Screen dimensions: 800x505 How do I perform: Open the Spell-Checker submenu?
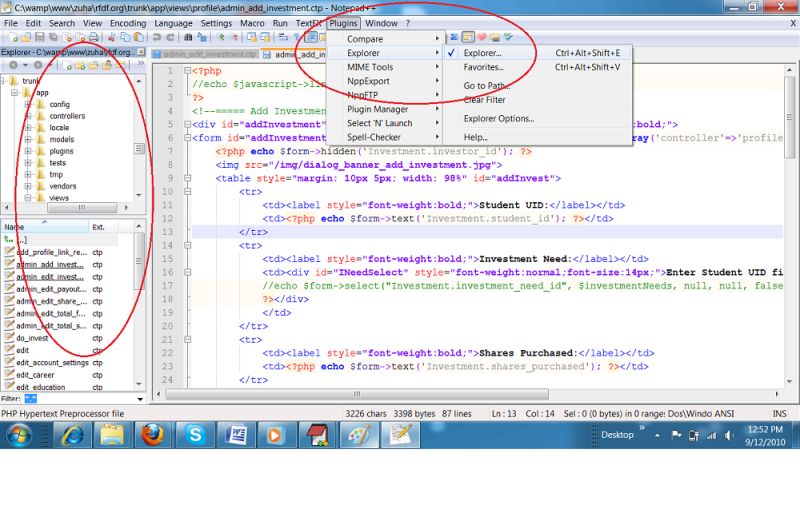(x=384, y=137)
